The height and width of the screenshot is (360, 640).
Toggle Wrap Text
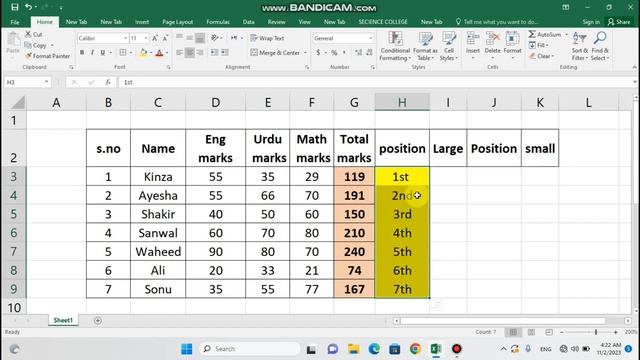click(267, 38)
